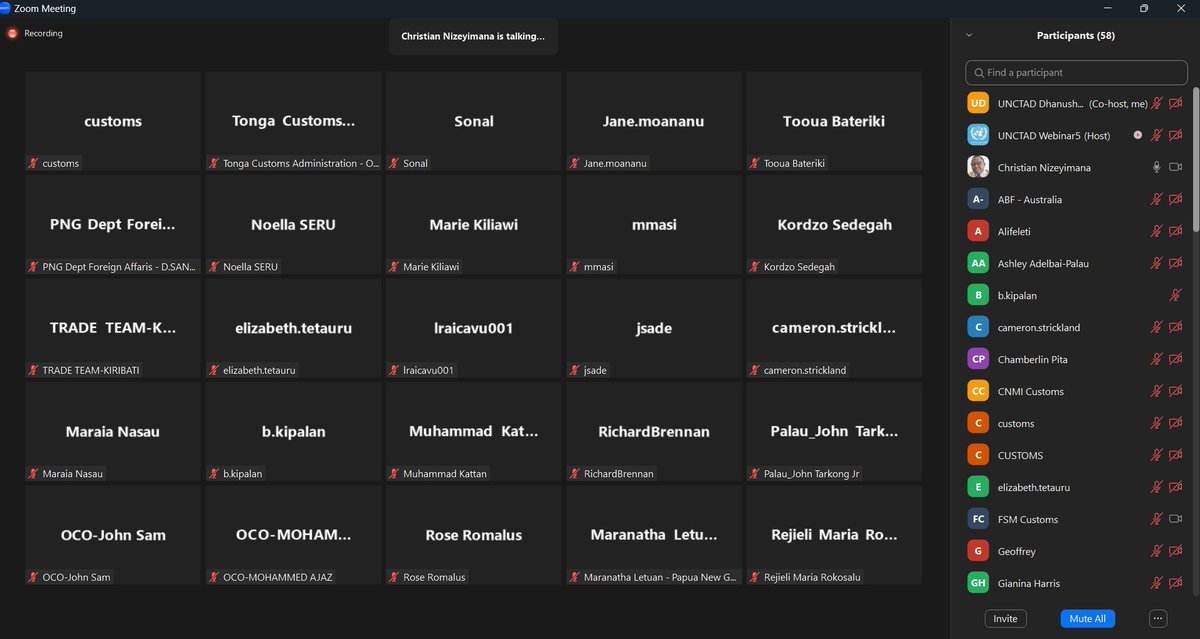Select the Rejieli Maria Rokosalu video tile
The height and width of the screenshot is (639, 1200).
[x=835, y=535]
